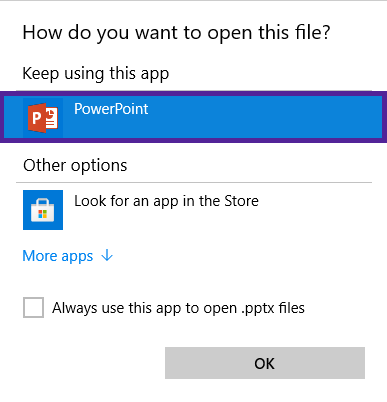387x402 pixels.
Task: Expand the More apps list
Action: (68, 256)
